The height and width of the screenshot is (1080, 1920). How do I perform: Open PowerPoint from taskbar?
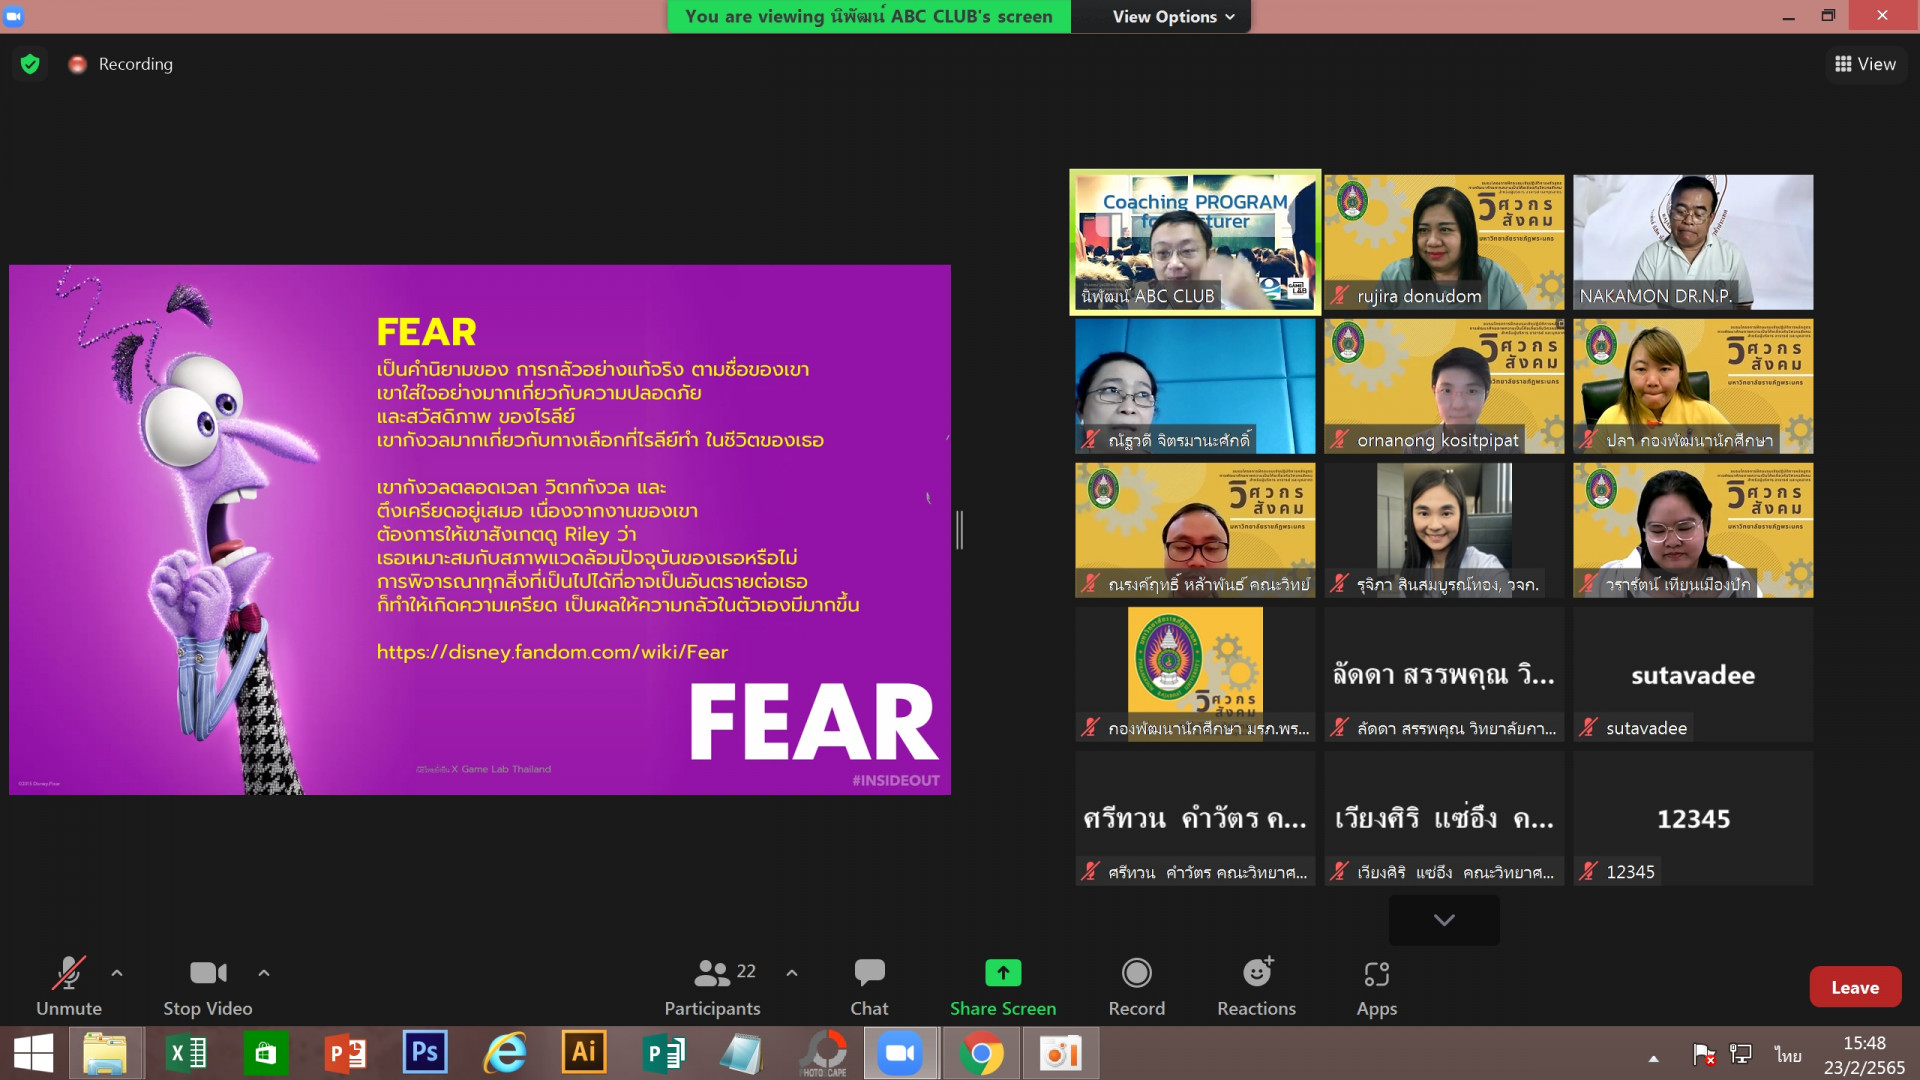(x=345, y=1053)
